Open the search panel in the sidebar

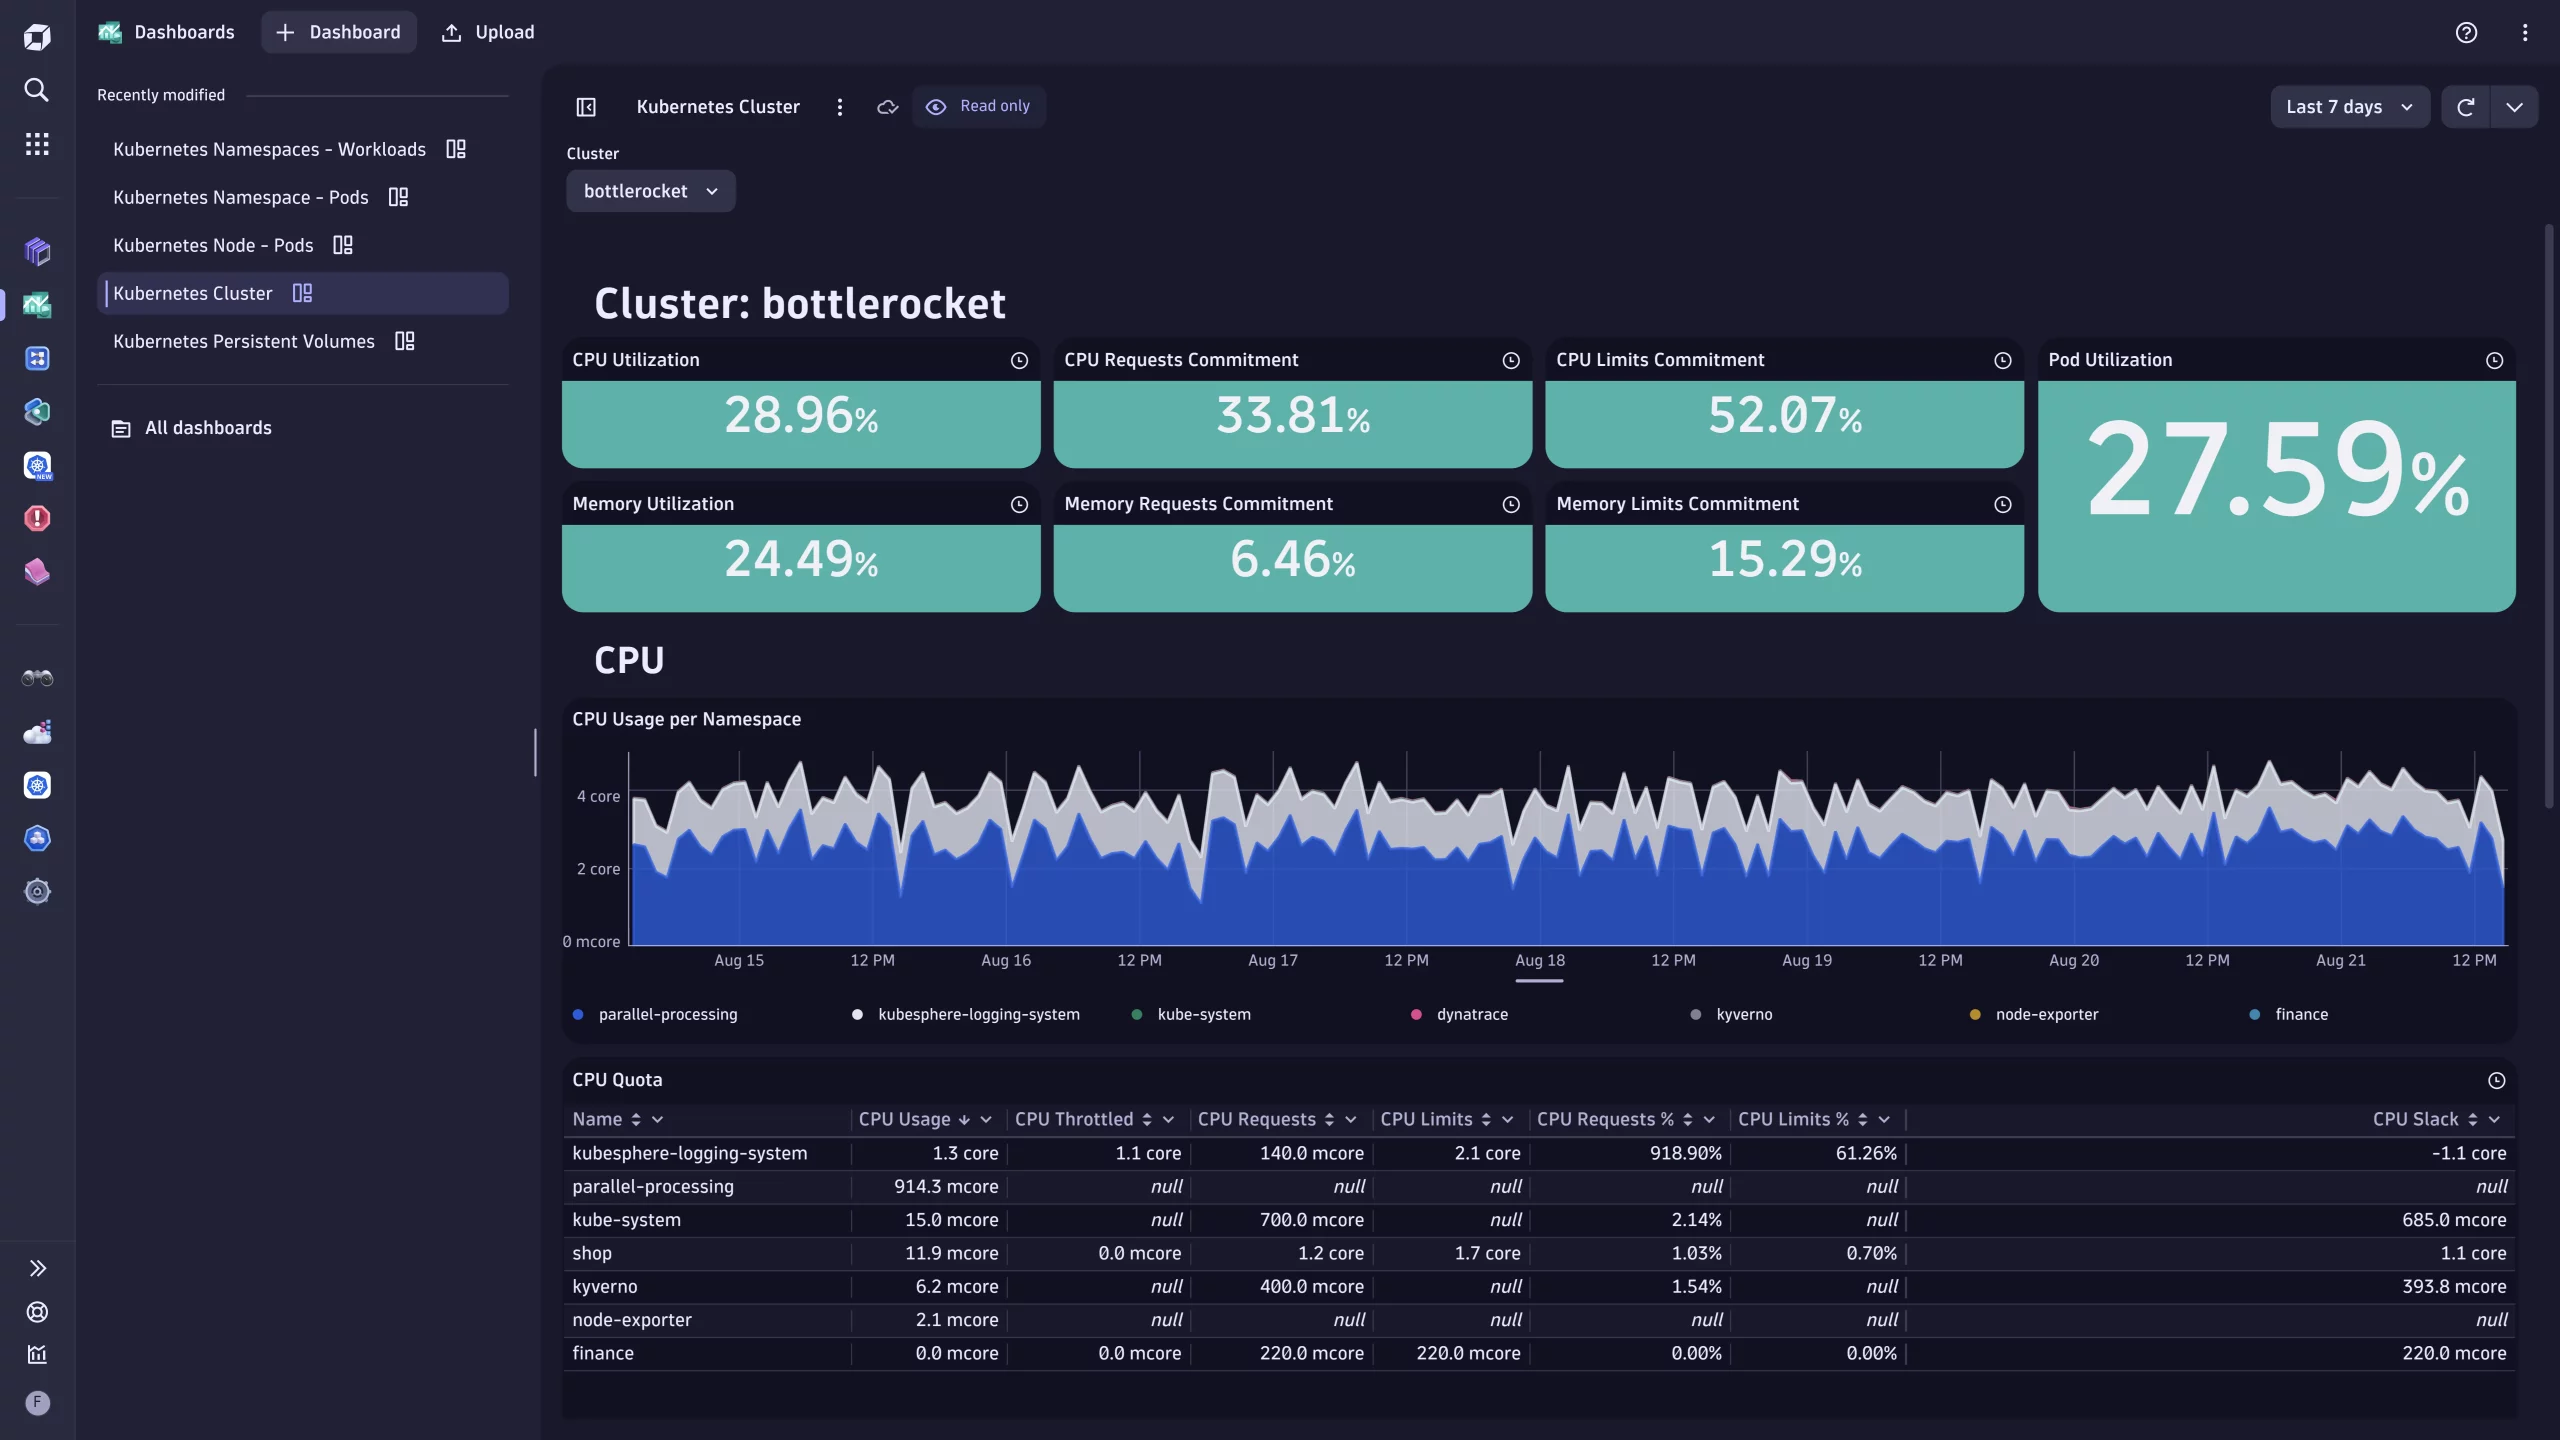click(37, 90)
